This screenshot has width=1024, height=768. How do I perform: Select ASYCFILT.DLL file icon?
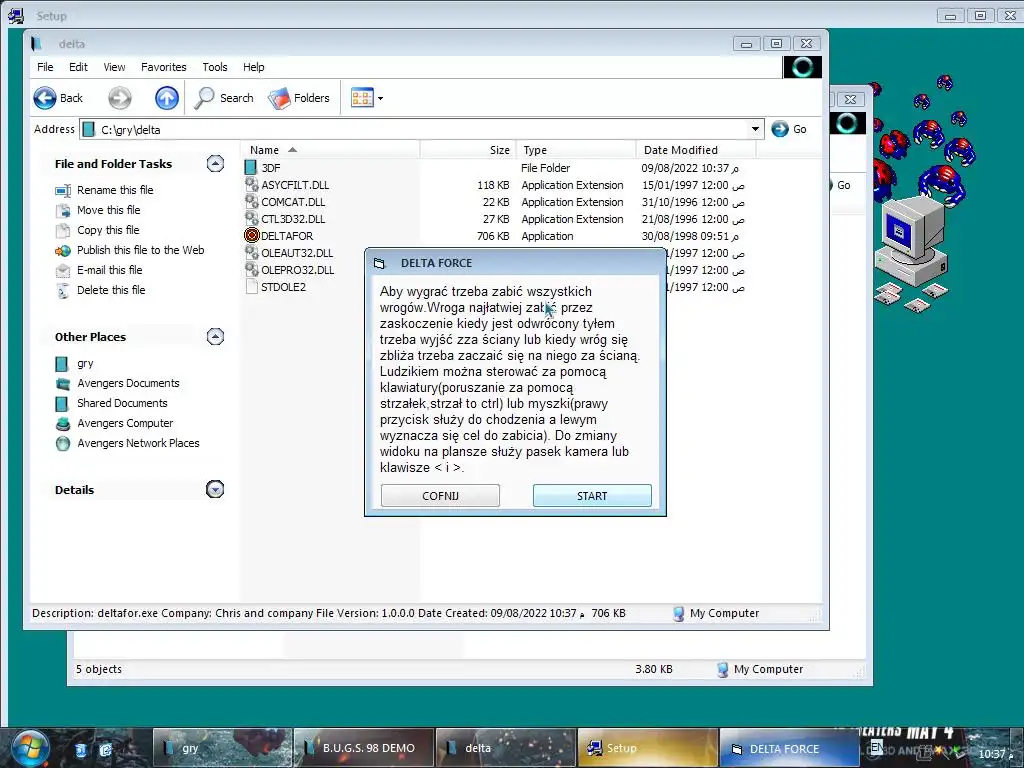pyautogui.click(x=251, y=185)
